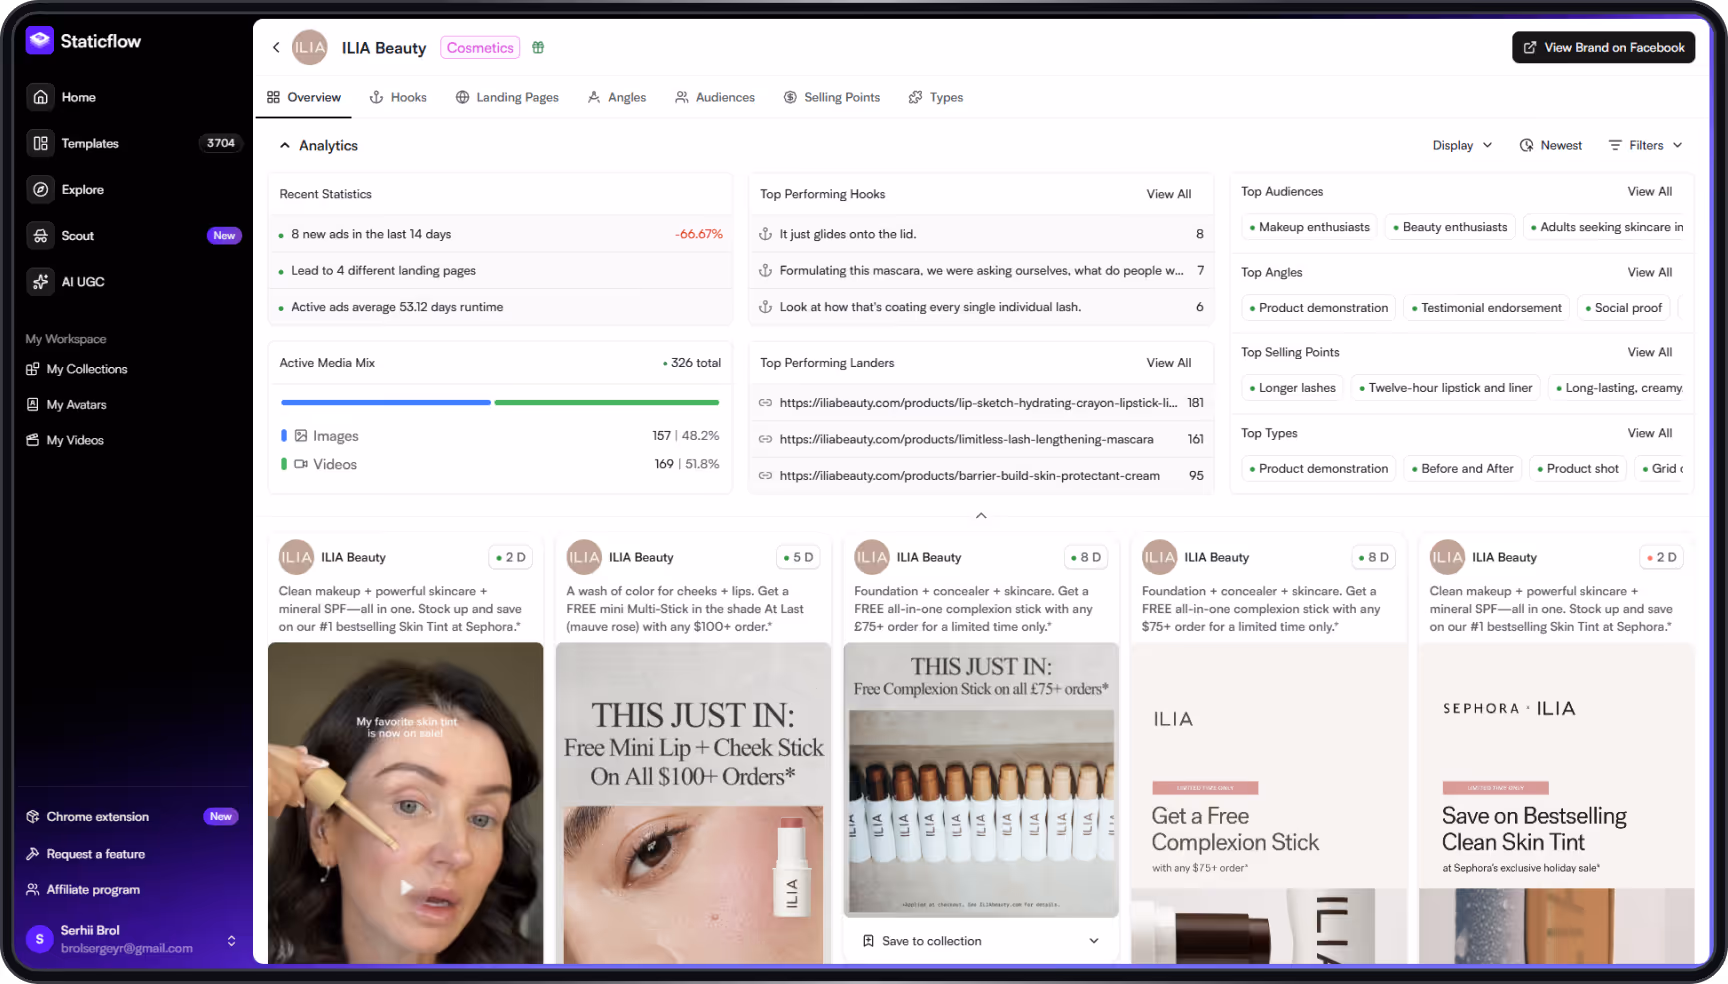
Task: Click View All for Top Angles
Action: (x=1649, y=272)
